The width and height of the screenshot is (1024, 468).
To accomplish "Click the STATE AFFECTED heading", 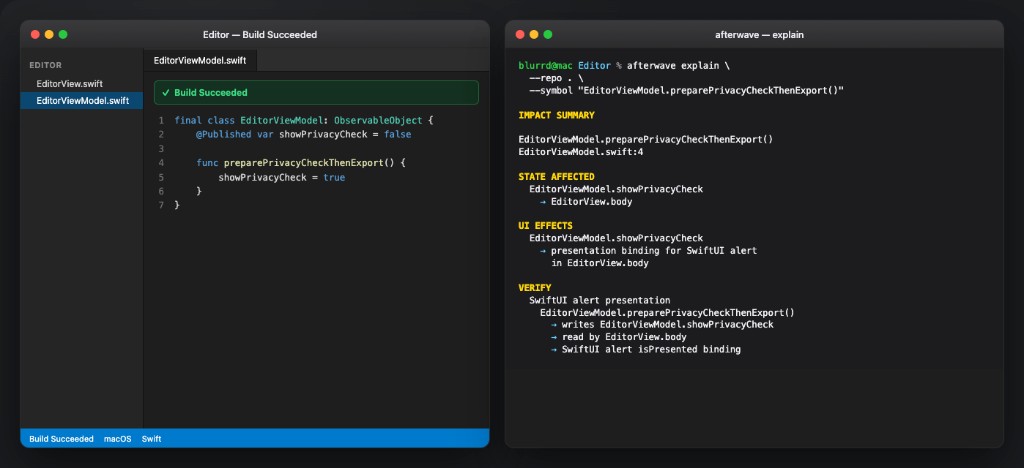I will point(556,177).
